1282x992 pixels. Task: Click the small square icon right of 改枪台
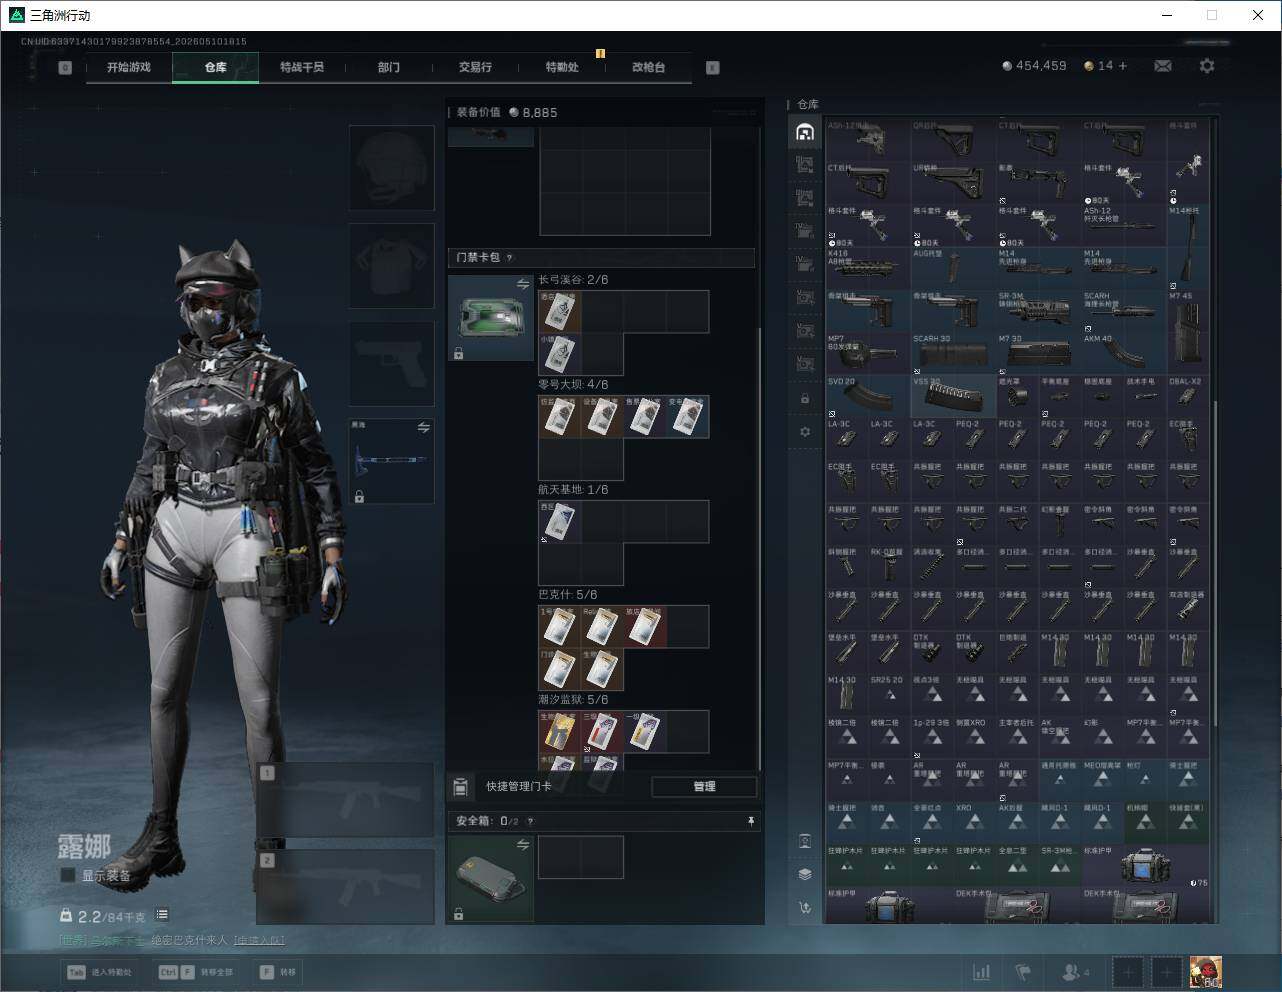pos(713,68)
